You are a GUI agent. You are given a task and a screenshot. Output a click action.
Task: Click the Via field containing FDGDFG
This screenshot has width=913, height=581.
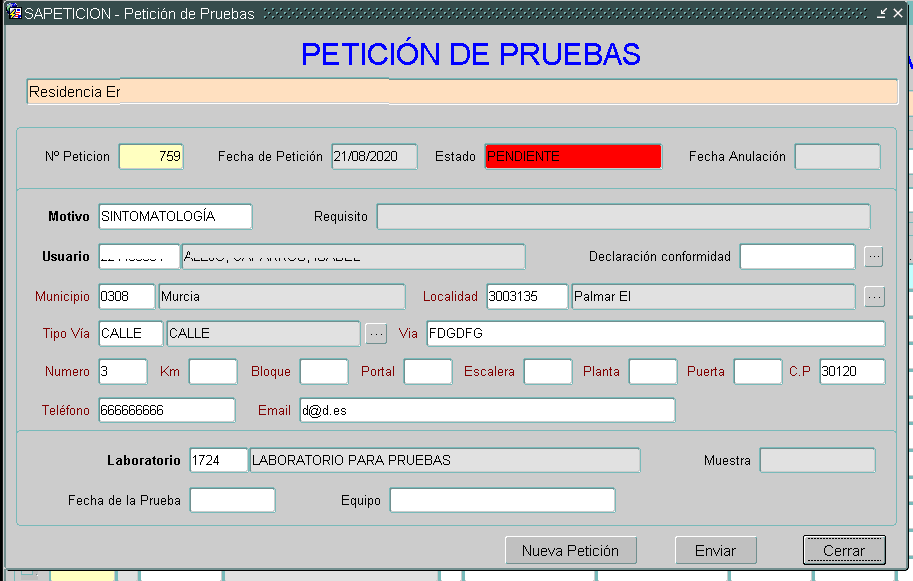point(655,333)
